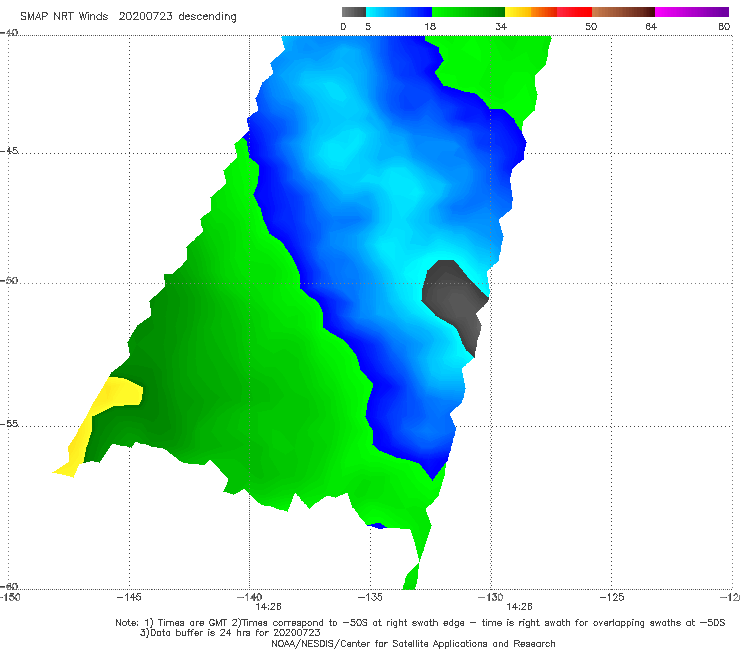Pick the magenta-purple 64–80 color bar segment
Image resolution: width=740 pixels, height=650 pixels.
[691, 12]
